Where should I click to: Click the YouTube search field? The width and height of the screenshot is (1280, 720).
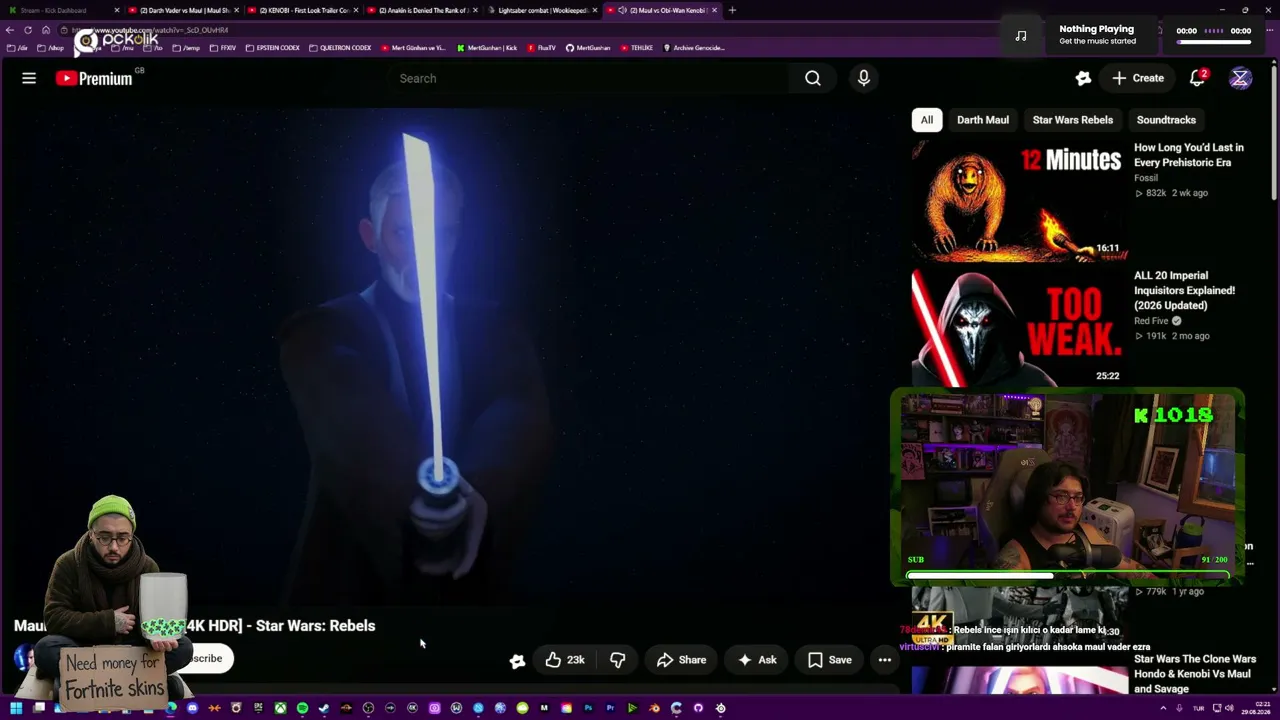point(590,78)
